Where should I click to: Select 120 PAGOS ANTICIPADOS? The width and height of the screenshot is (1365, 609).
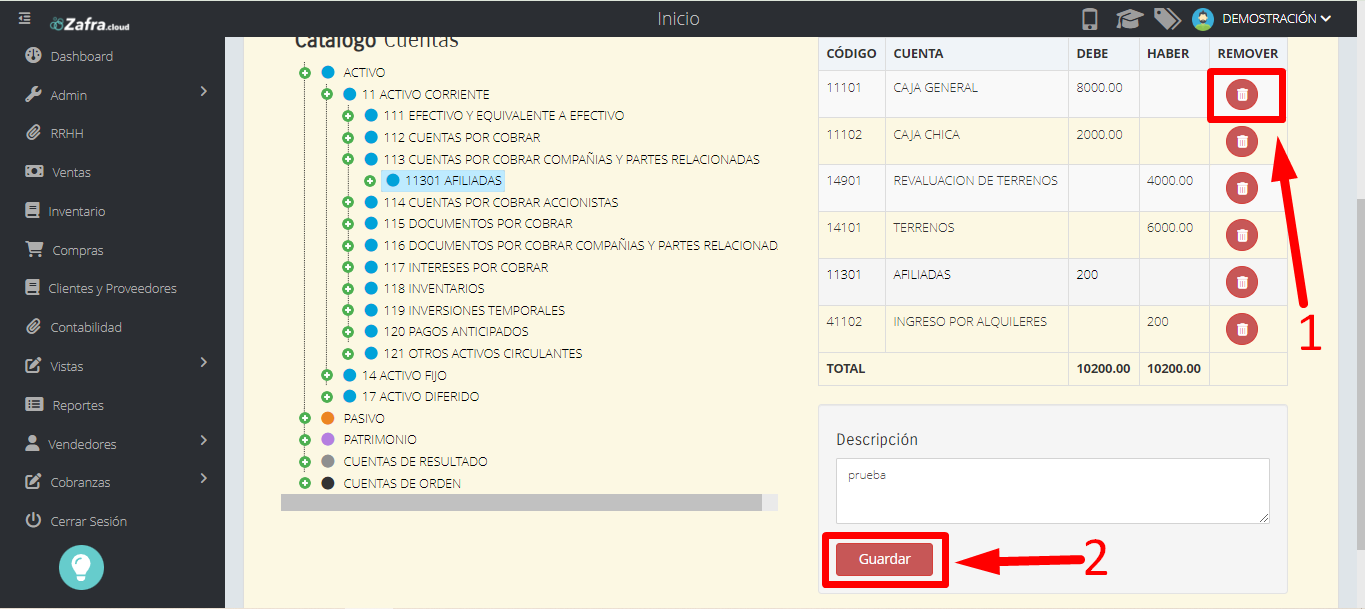pyautogui.click(x=455, y=331)
